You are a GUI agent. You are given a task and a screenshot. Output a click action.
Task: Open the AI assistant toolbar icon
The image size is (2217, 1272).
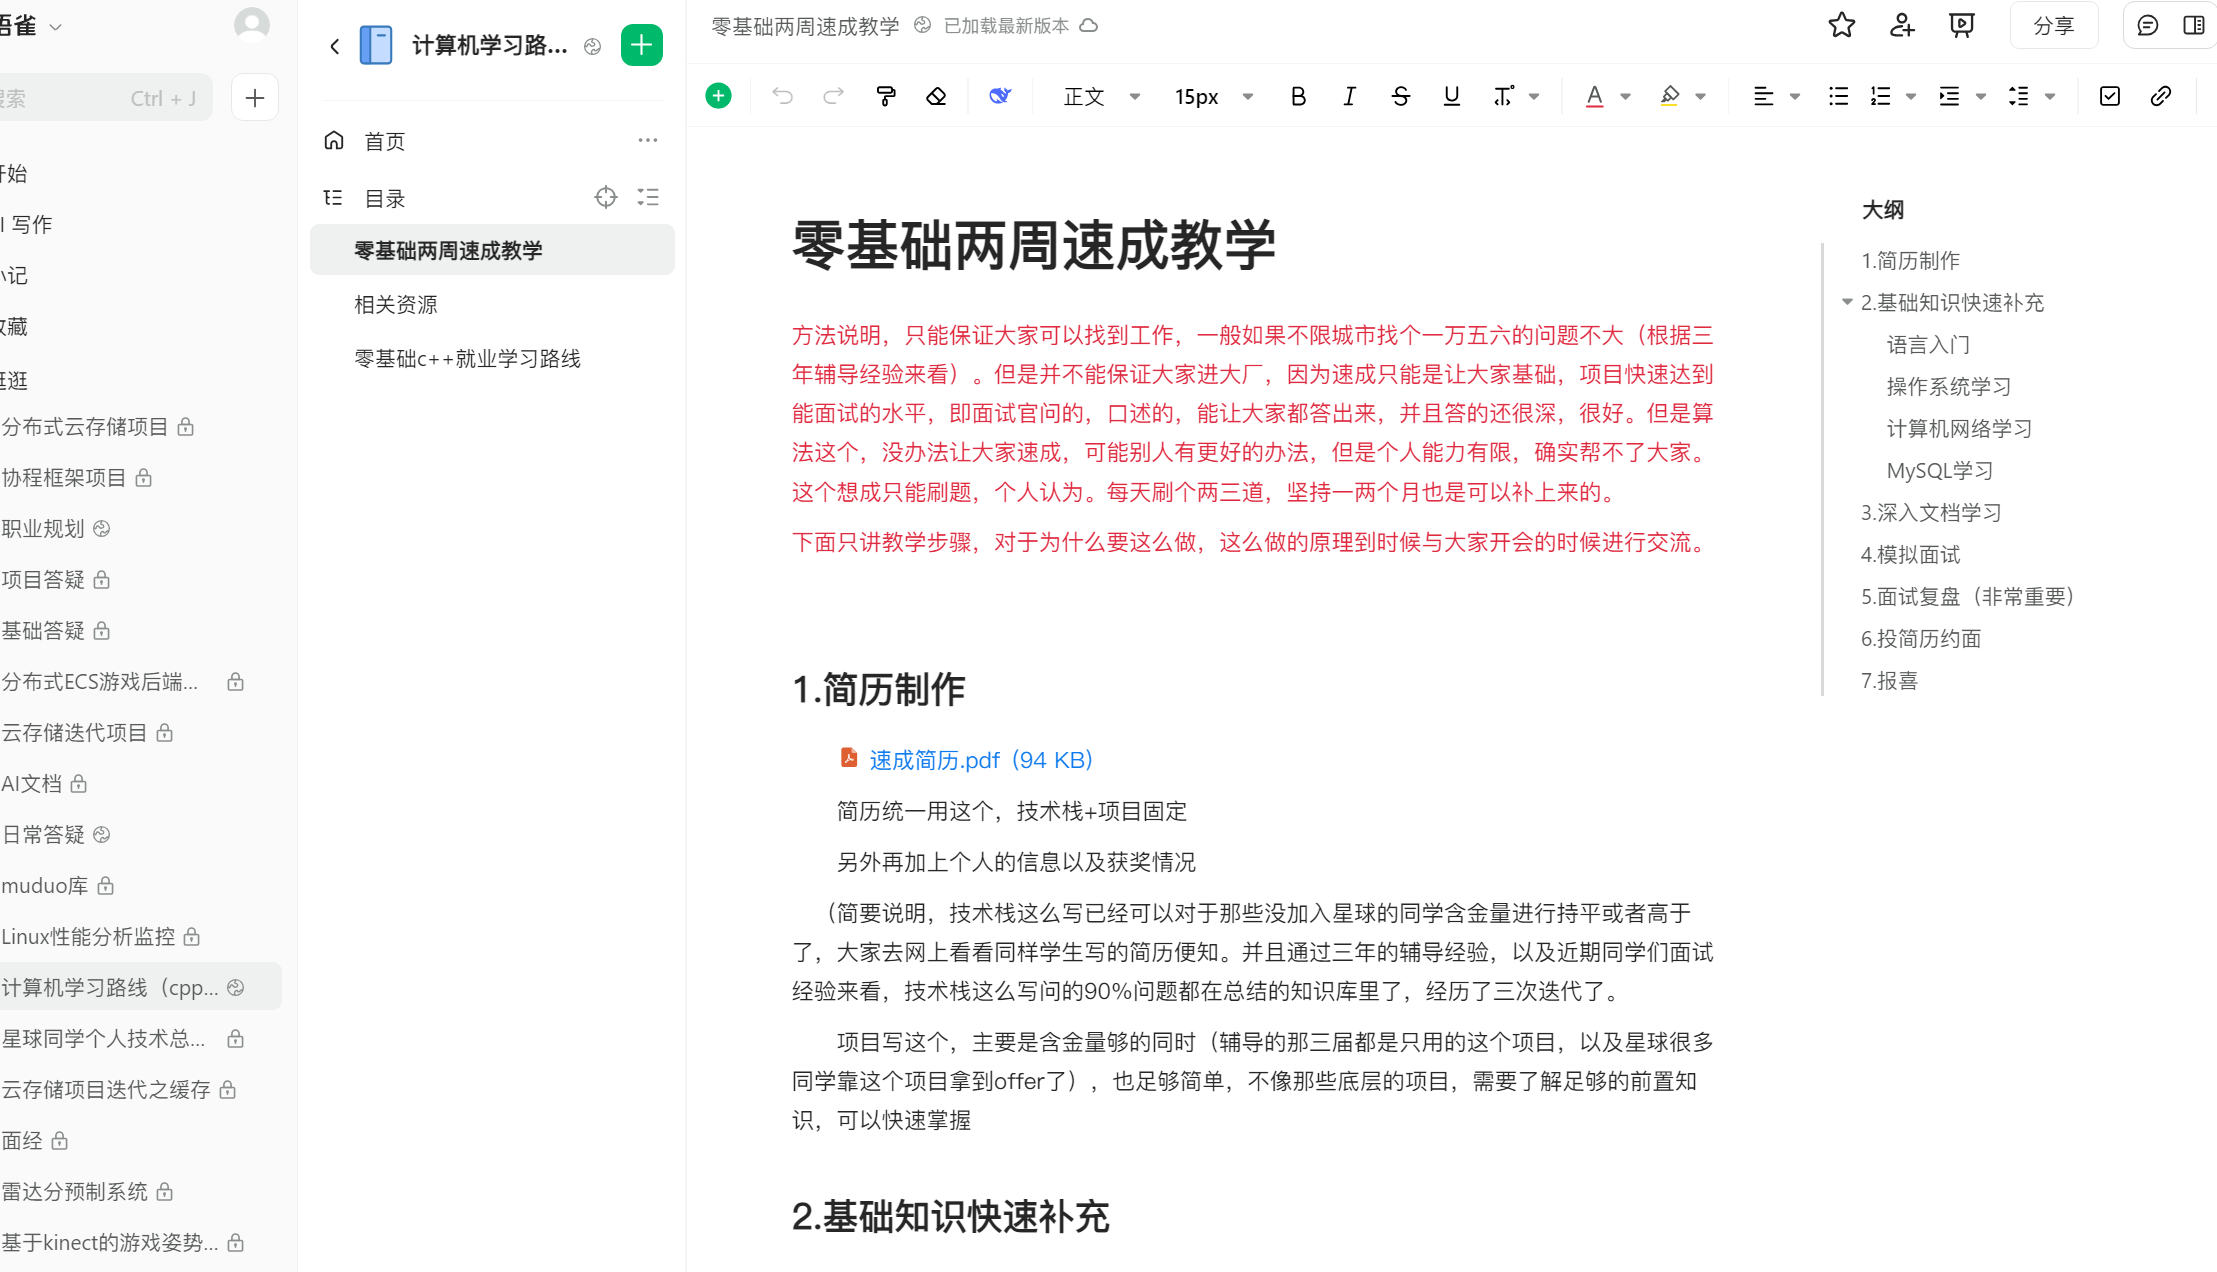999,96
